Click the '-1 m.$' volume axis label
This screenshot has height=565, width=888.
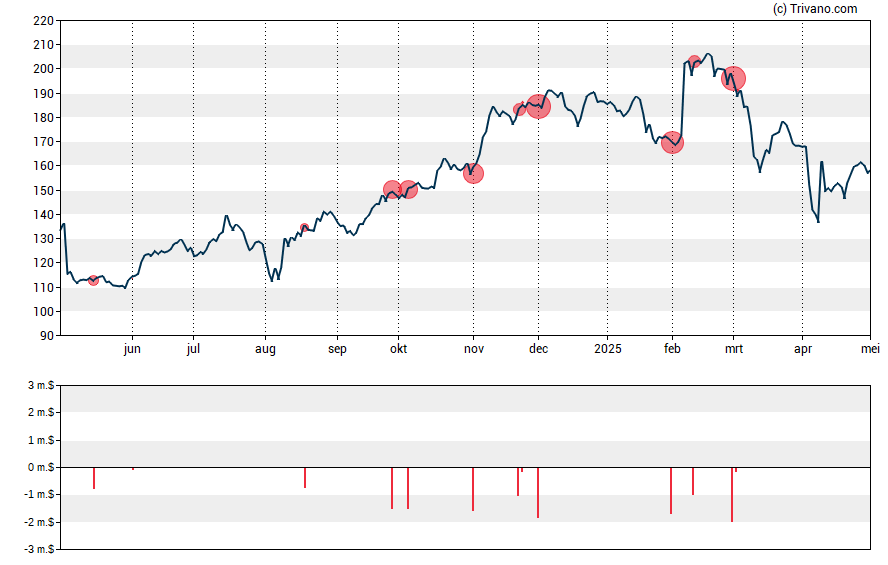pyautogui.click(x=40, y=494)
